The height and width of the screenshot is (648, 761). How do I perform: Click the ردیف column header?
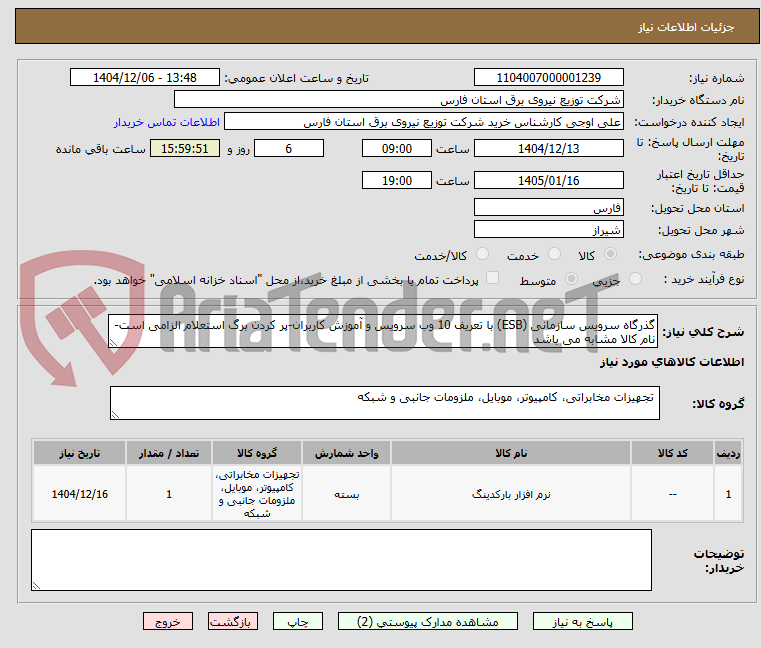click(728, 453)
